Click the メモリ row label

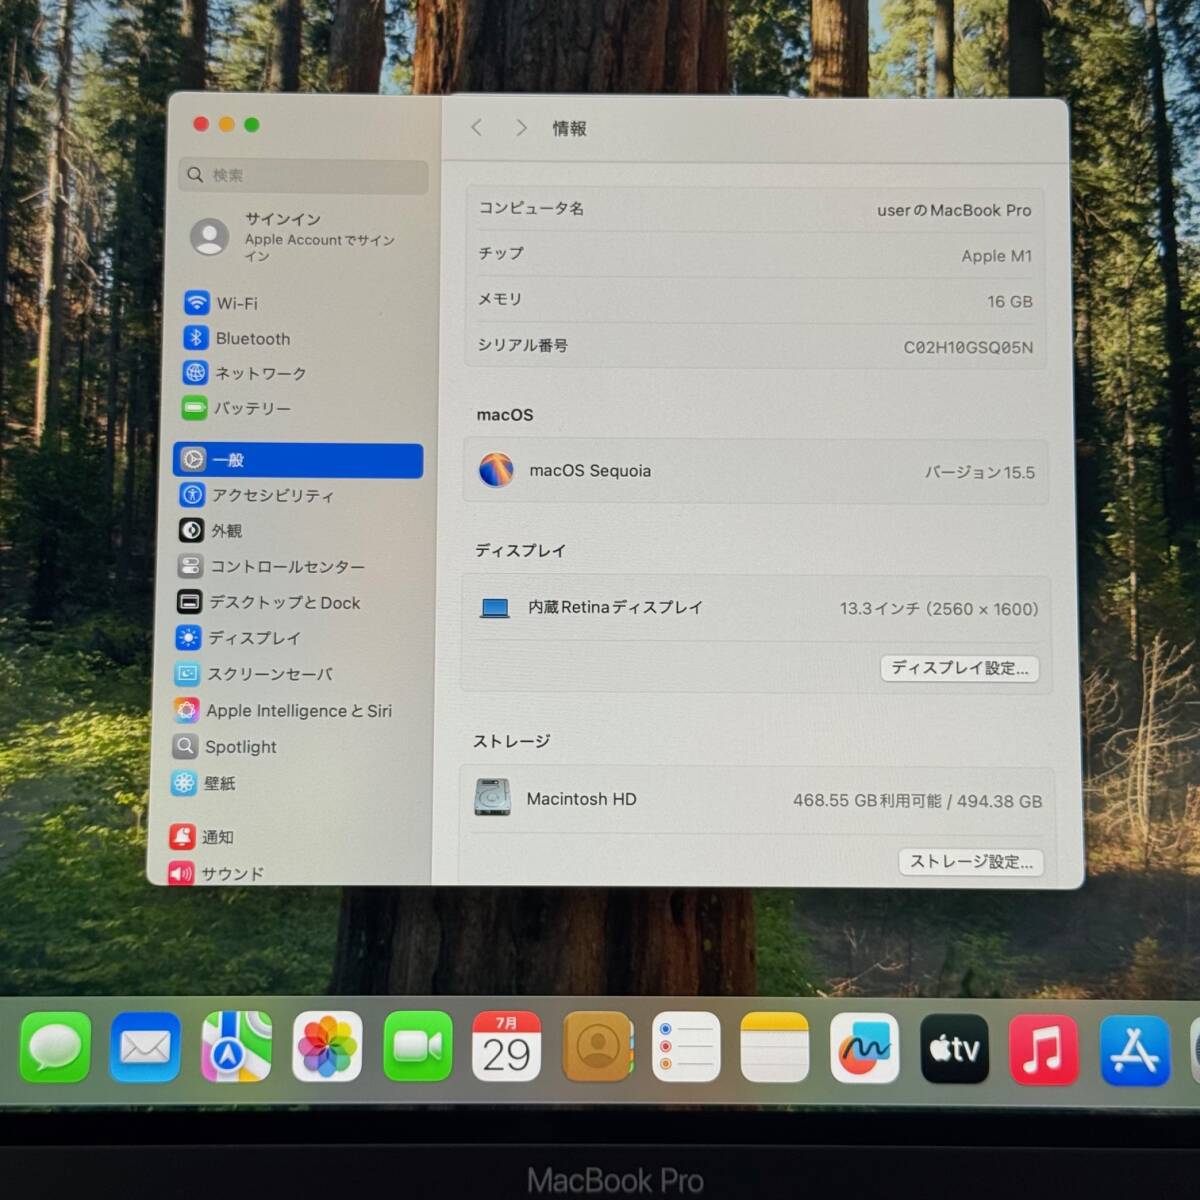(500, 299)
